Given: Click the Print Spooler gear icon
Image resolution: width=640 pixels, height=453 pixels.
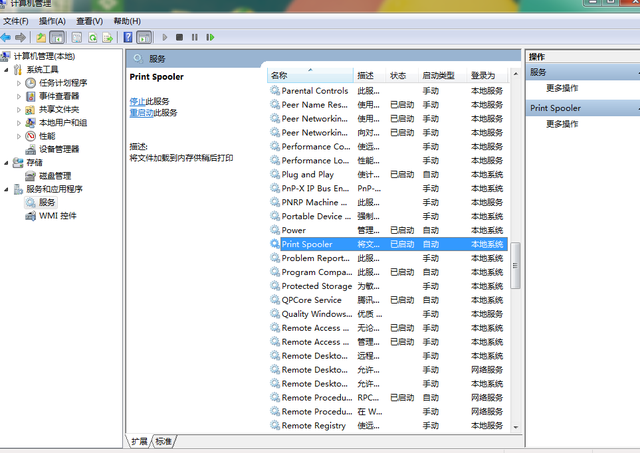Looking at the screenshot, I should coord(275,244).
